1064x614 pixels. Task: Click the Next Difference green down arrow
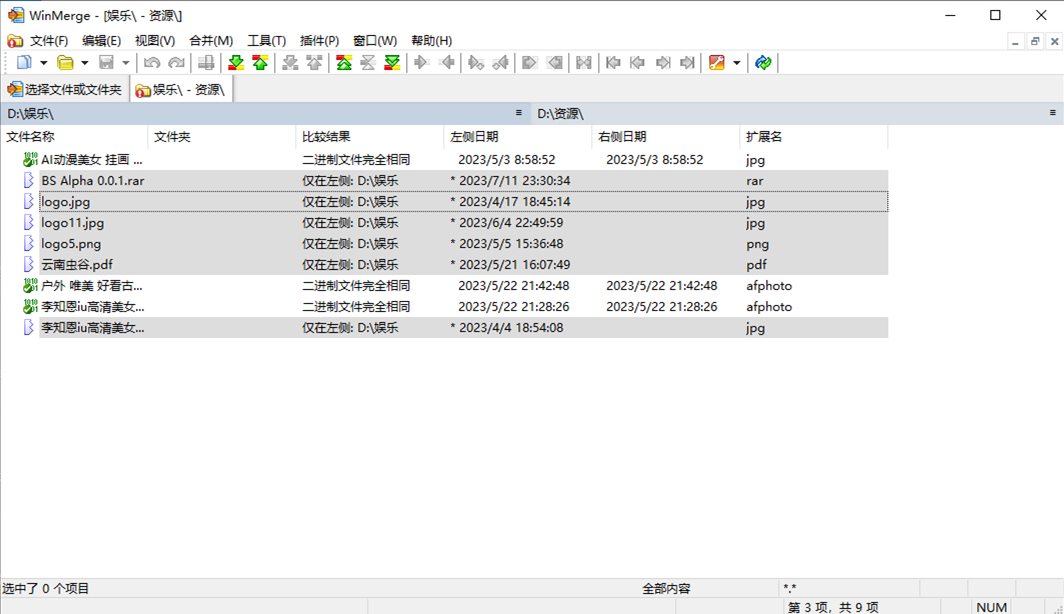[236, 63]
